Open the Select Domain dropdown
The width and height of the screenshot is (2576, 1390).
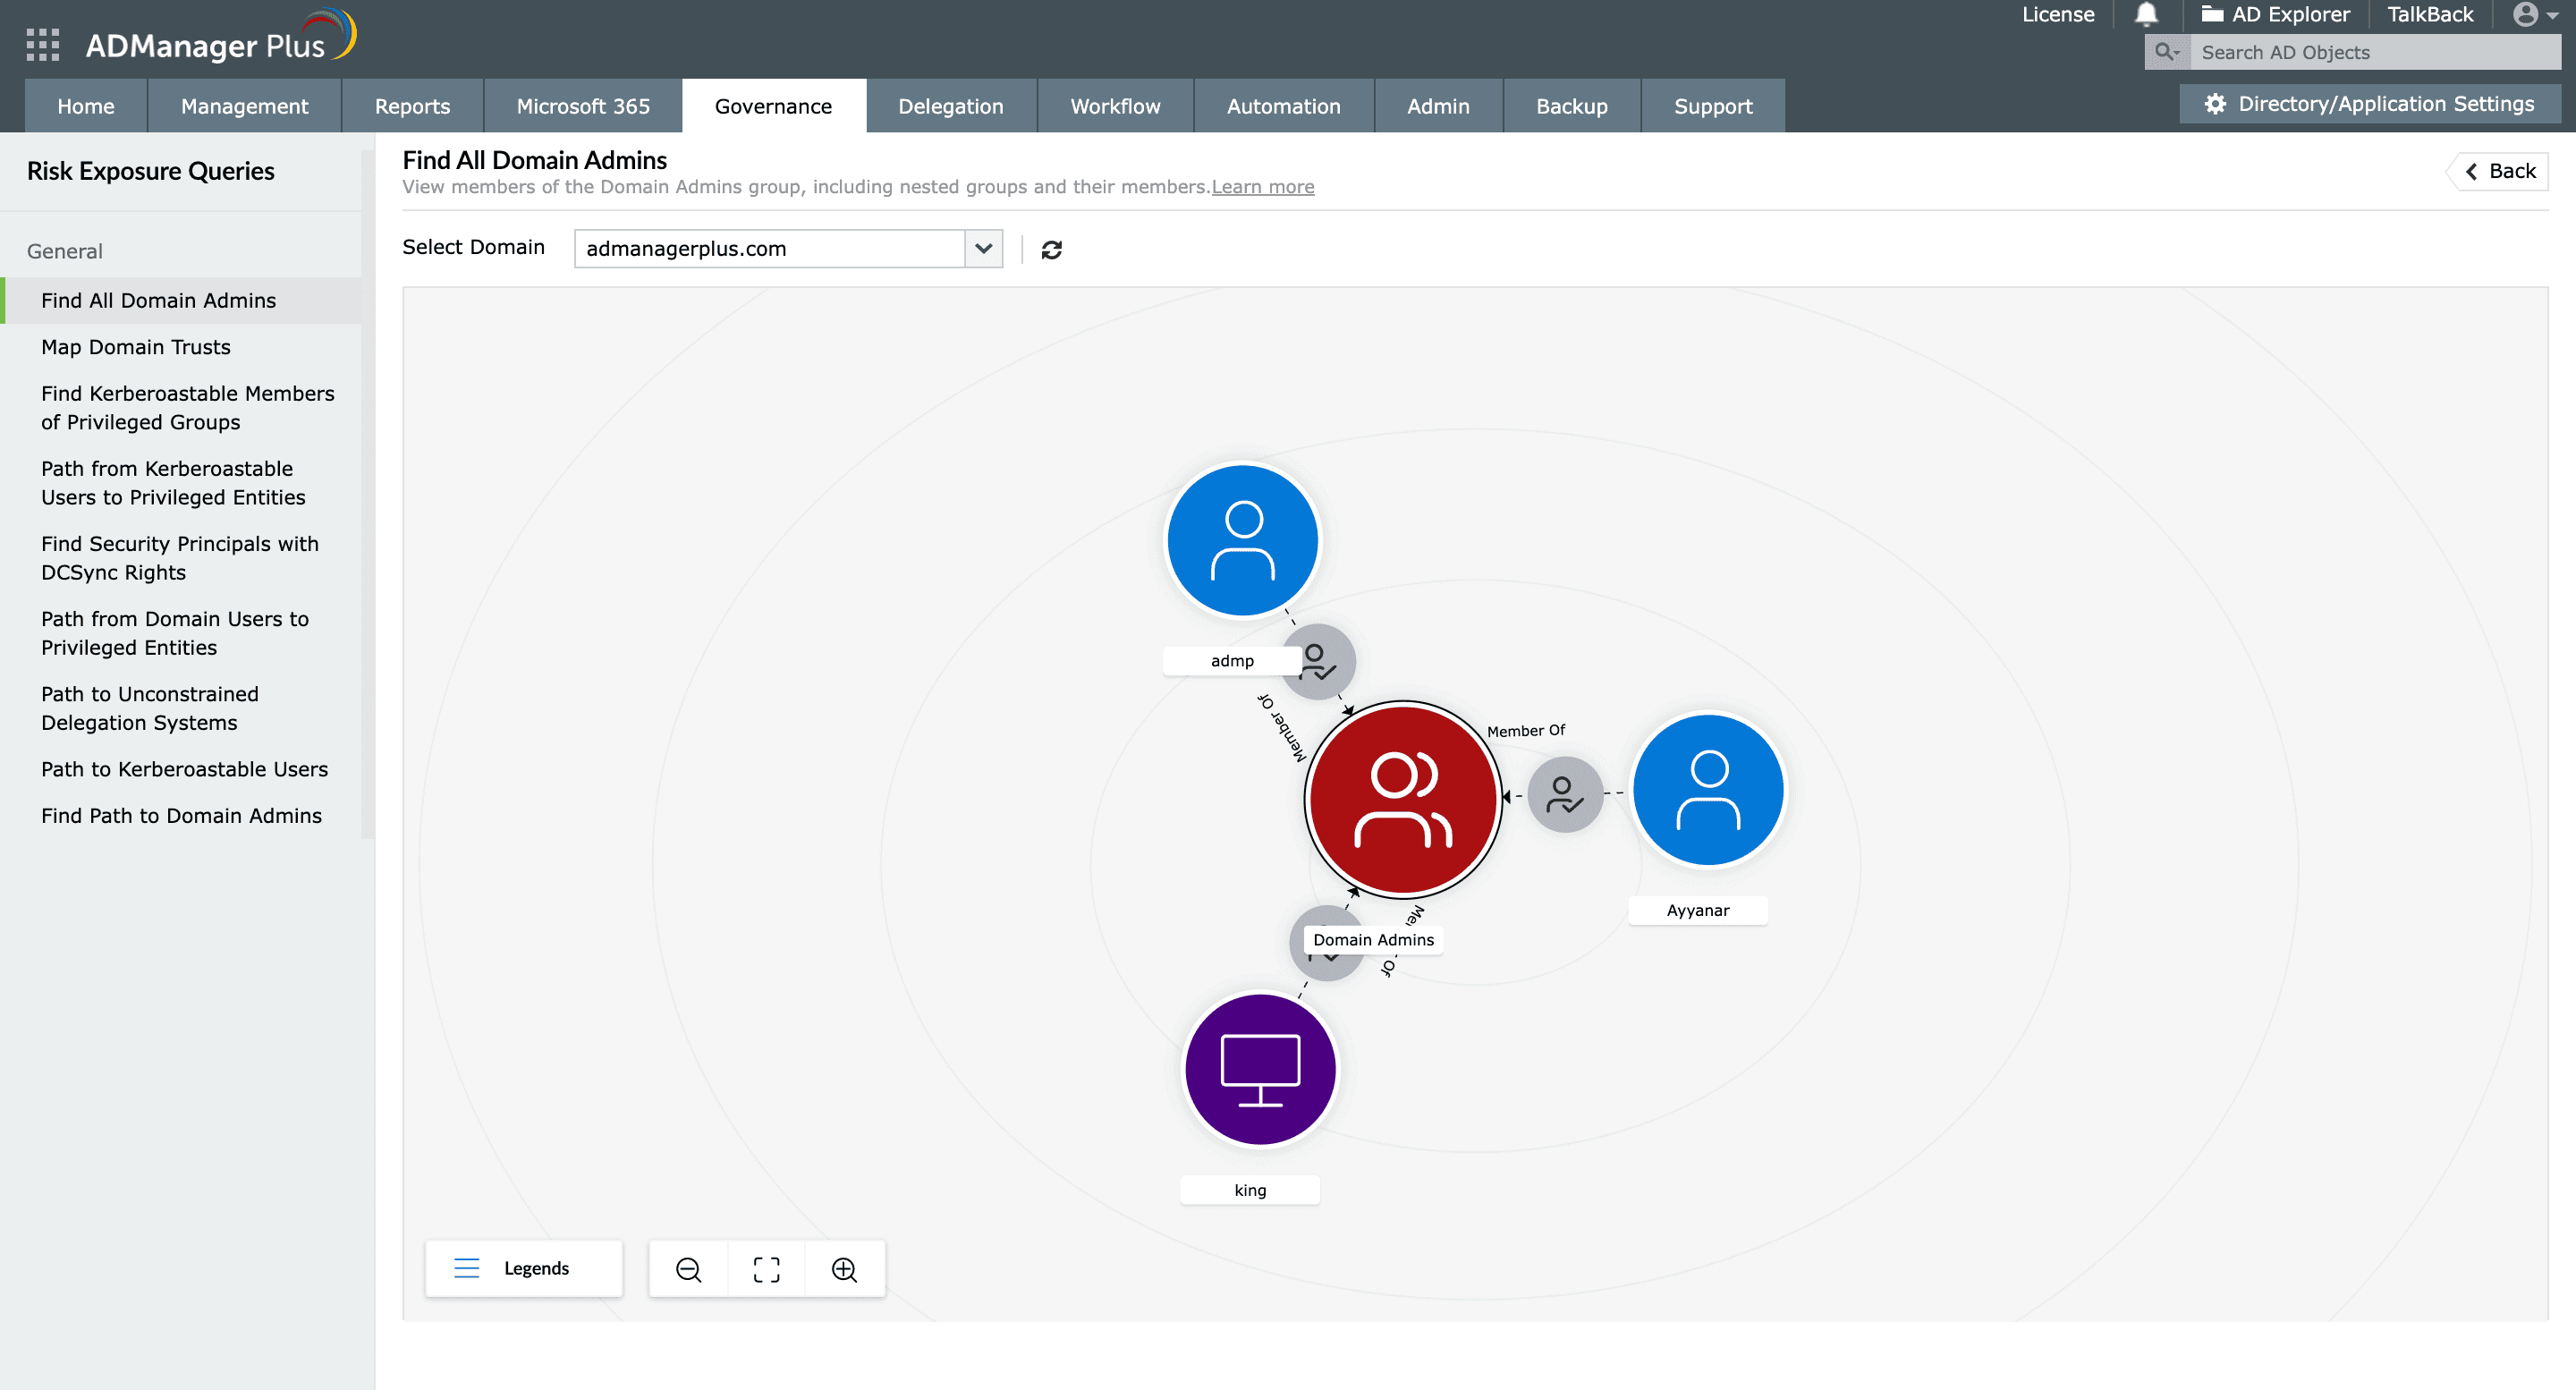(983, 249)
